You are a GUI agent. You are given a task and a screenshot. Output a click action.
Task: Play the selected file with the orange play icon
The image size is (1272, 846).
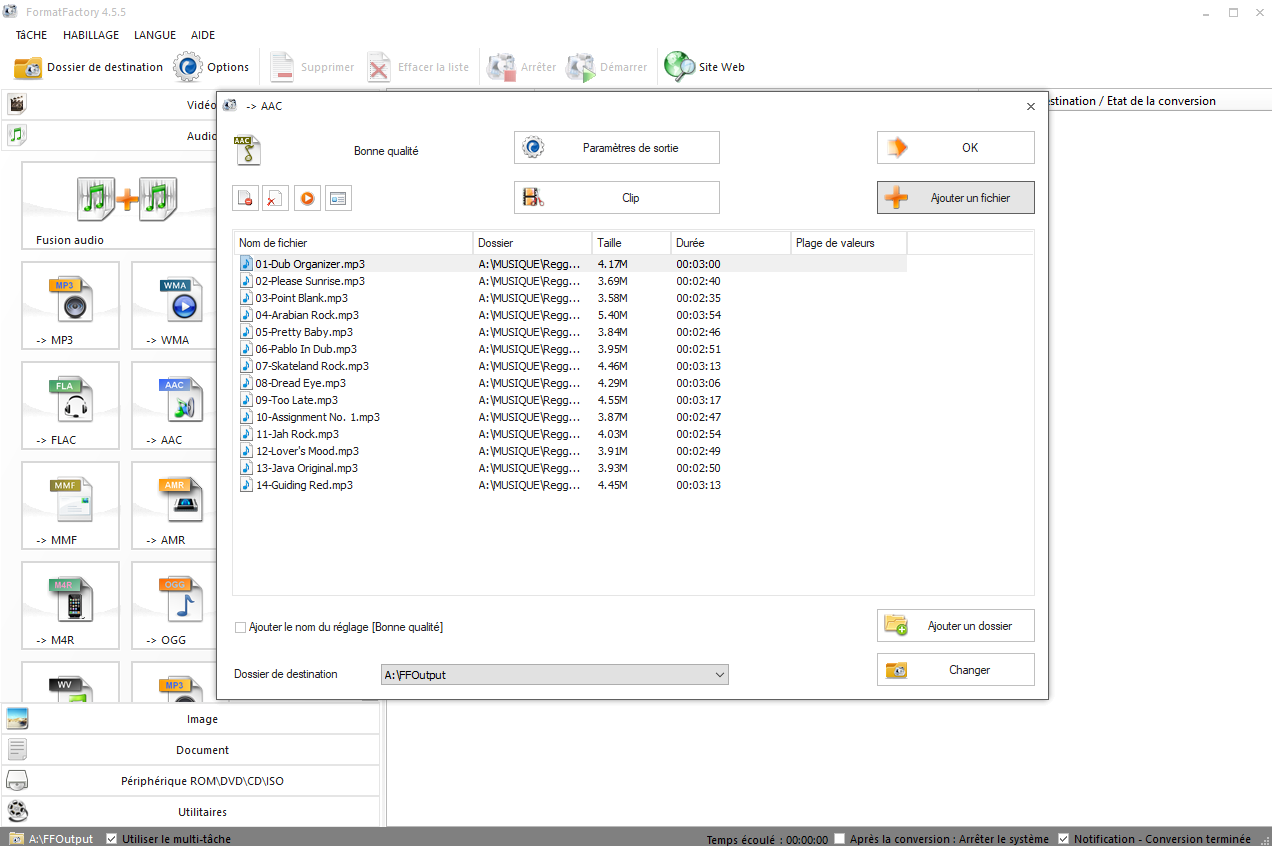tap(307, 198)
